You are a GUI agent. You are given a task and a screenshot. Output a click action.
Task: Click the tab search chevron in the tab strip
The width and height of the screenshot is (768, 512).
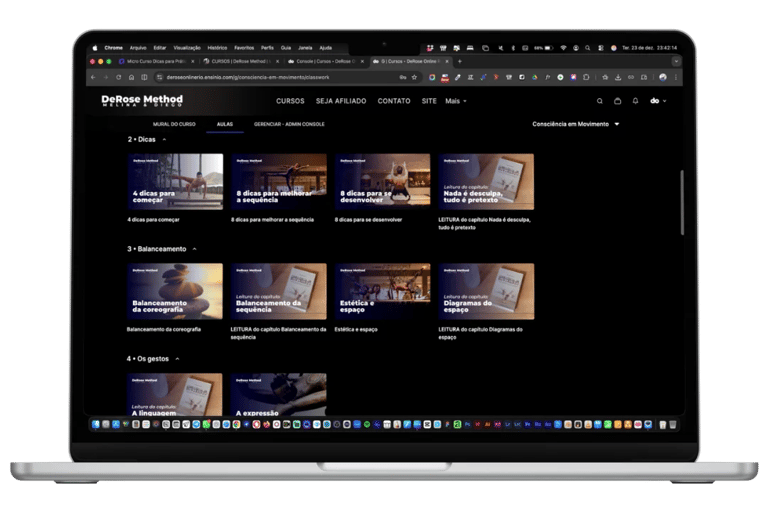tap(676, 62)
